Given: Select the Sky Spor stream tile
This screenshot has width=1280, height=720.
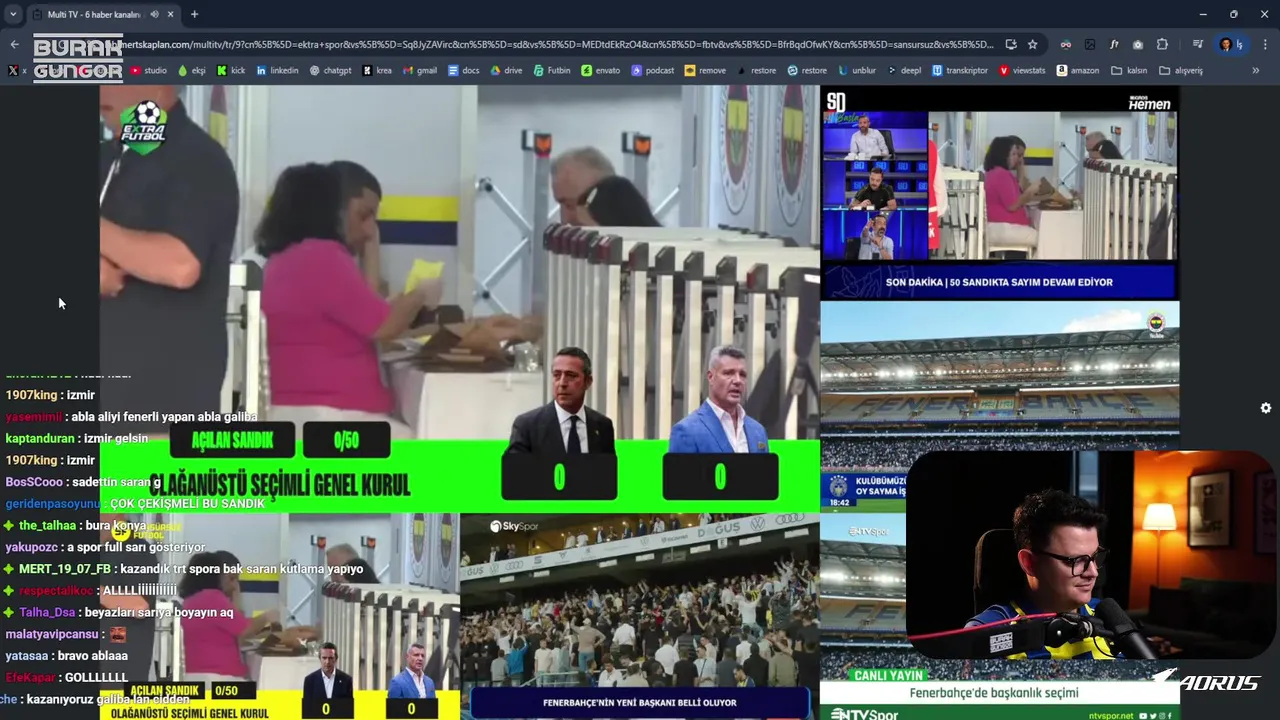Looking at the screenshot, I should point(640,616).
